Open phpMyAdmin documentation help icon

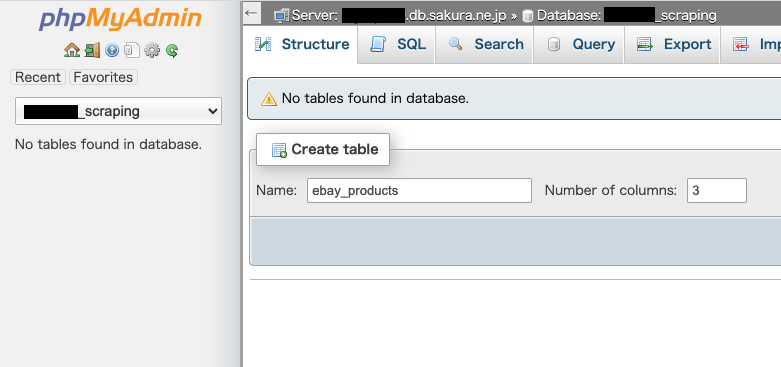coord(112,50)
